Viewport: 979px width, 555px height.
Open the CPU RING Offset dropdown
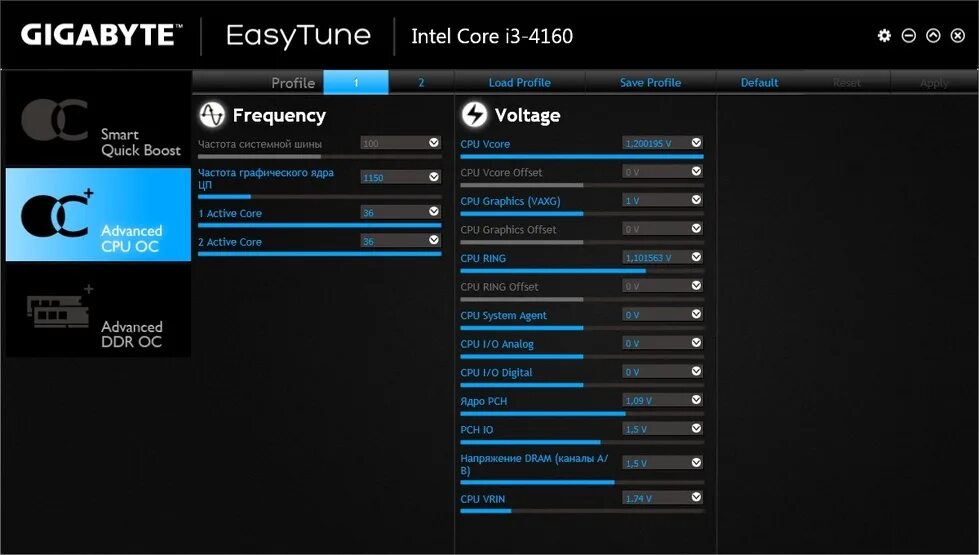coord(696,285)
